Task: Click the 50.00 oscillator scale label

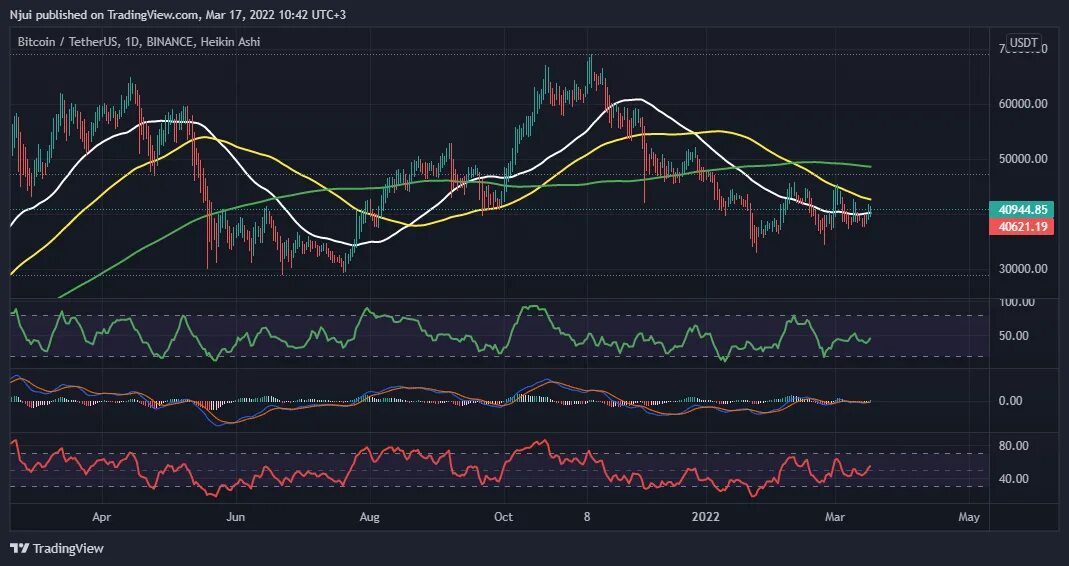Action: pos(1016,336)
